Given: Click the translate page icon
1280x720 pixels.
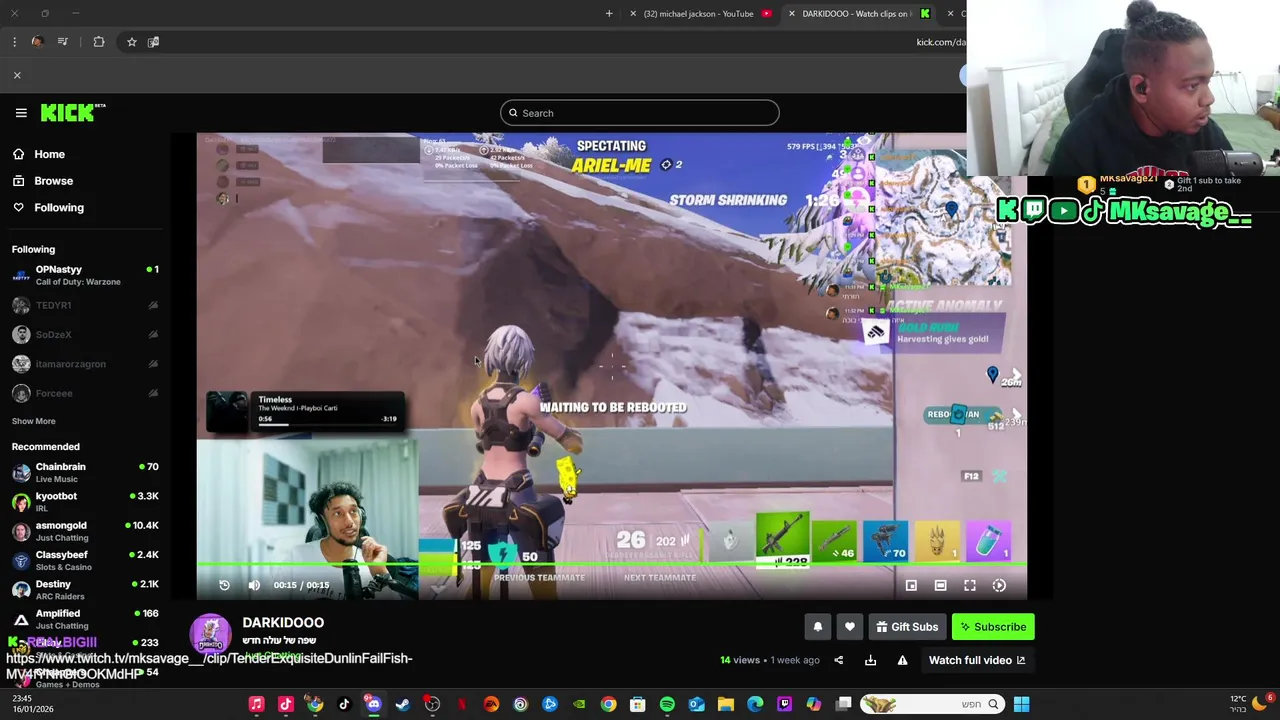Looking at the screenshot, I should point(153,42).
